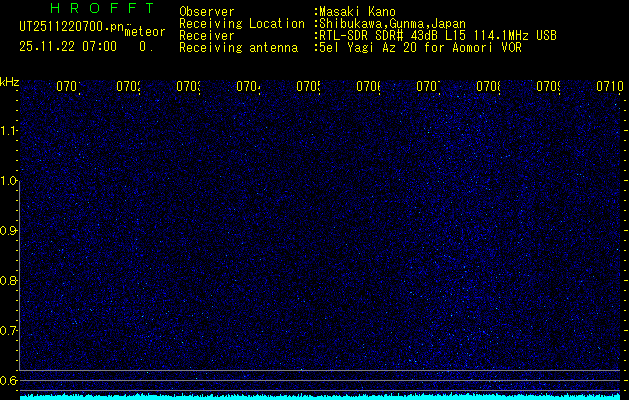629x400 pixels.
Task: Click the 0705 time marker
Action: (x=308, y=86)
